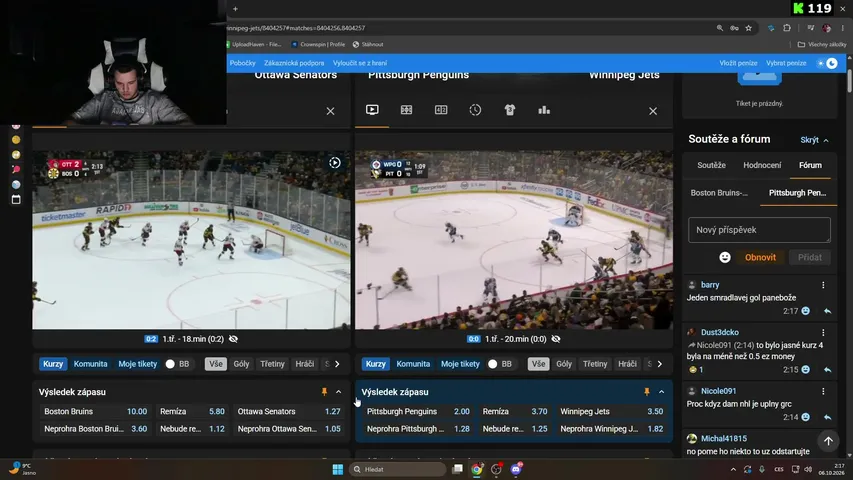Open the scoreboard view icon
853x480 pixels.
point(441,110)
